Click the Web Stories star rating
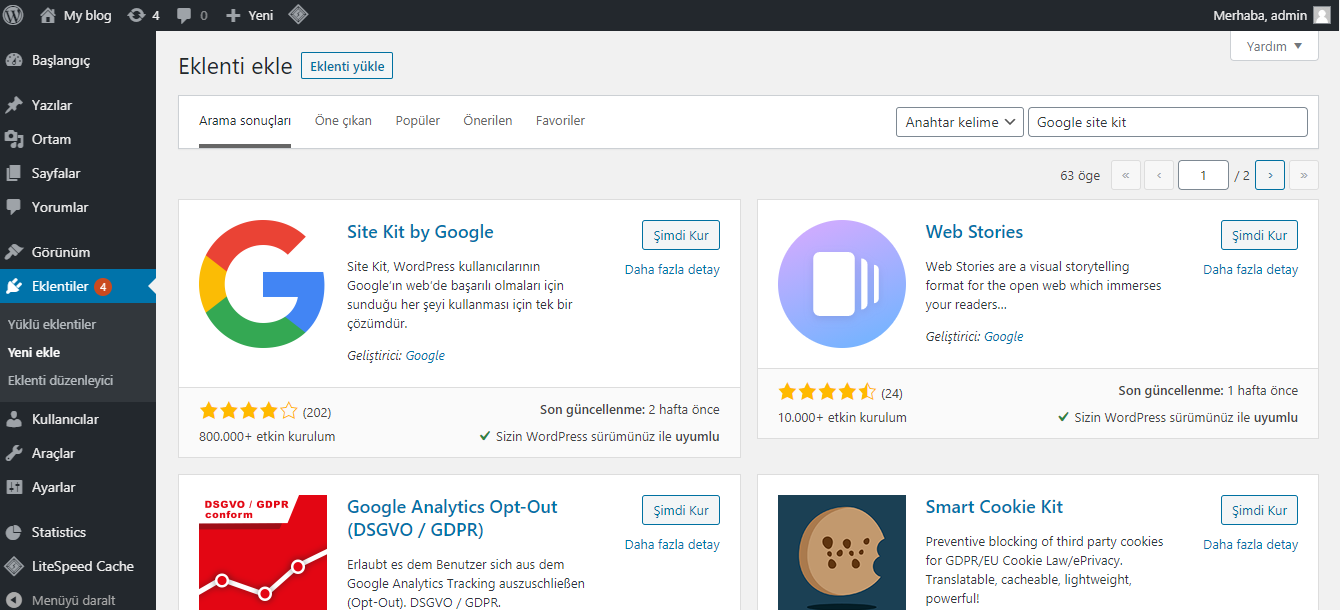 [x=827, y=392]
